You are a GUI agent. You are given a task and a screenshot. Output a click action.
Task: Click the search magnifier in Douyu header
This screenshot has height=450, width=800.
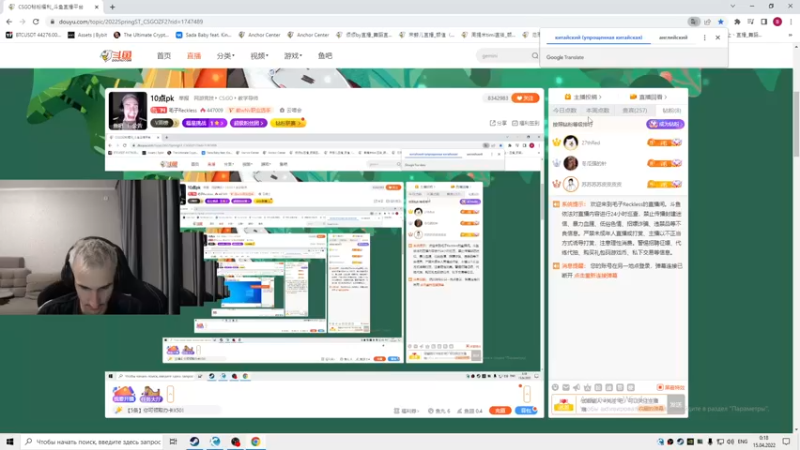(x=534, y=56)
